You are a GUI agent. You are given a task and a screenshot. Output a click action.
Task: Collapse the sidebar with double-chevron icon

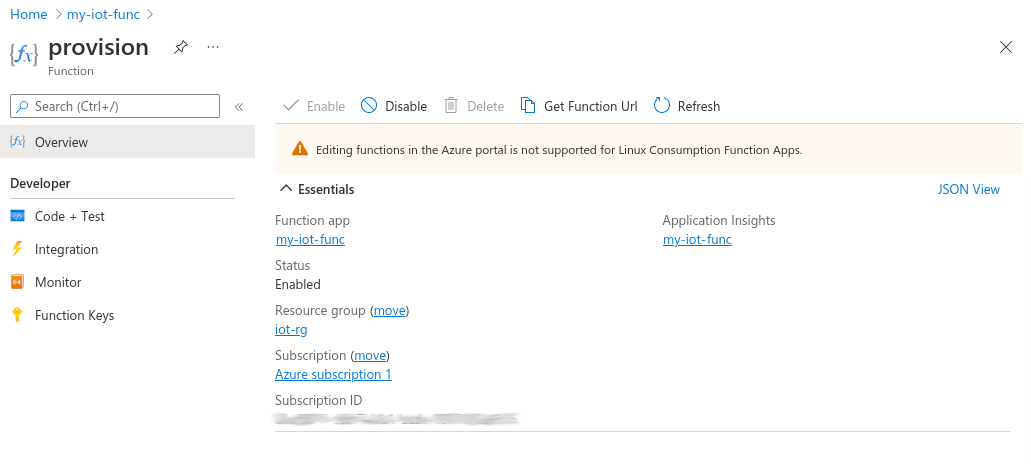click(x=239, y=106)
